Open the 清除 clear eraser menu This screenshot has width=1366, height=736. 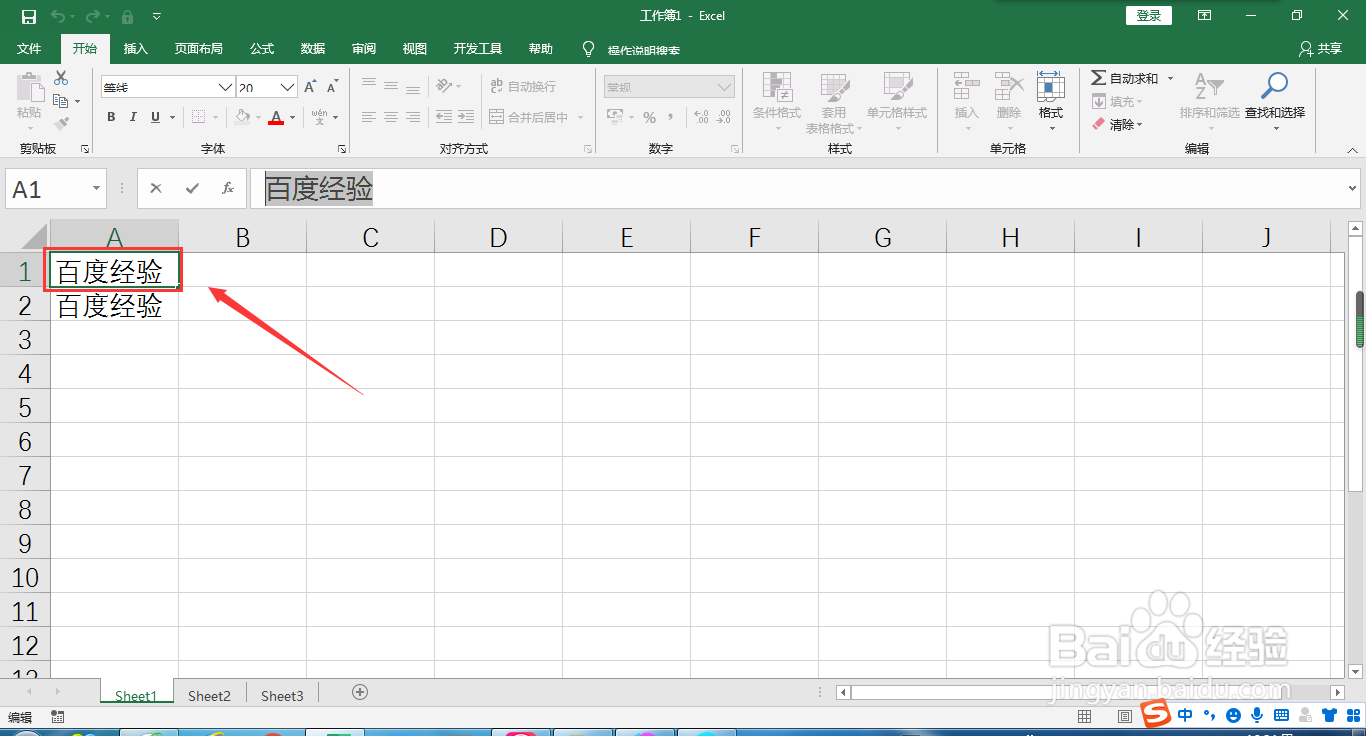pyautogui.click(x=1117, y=125)
